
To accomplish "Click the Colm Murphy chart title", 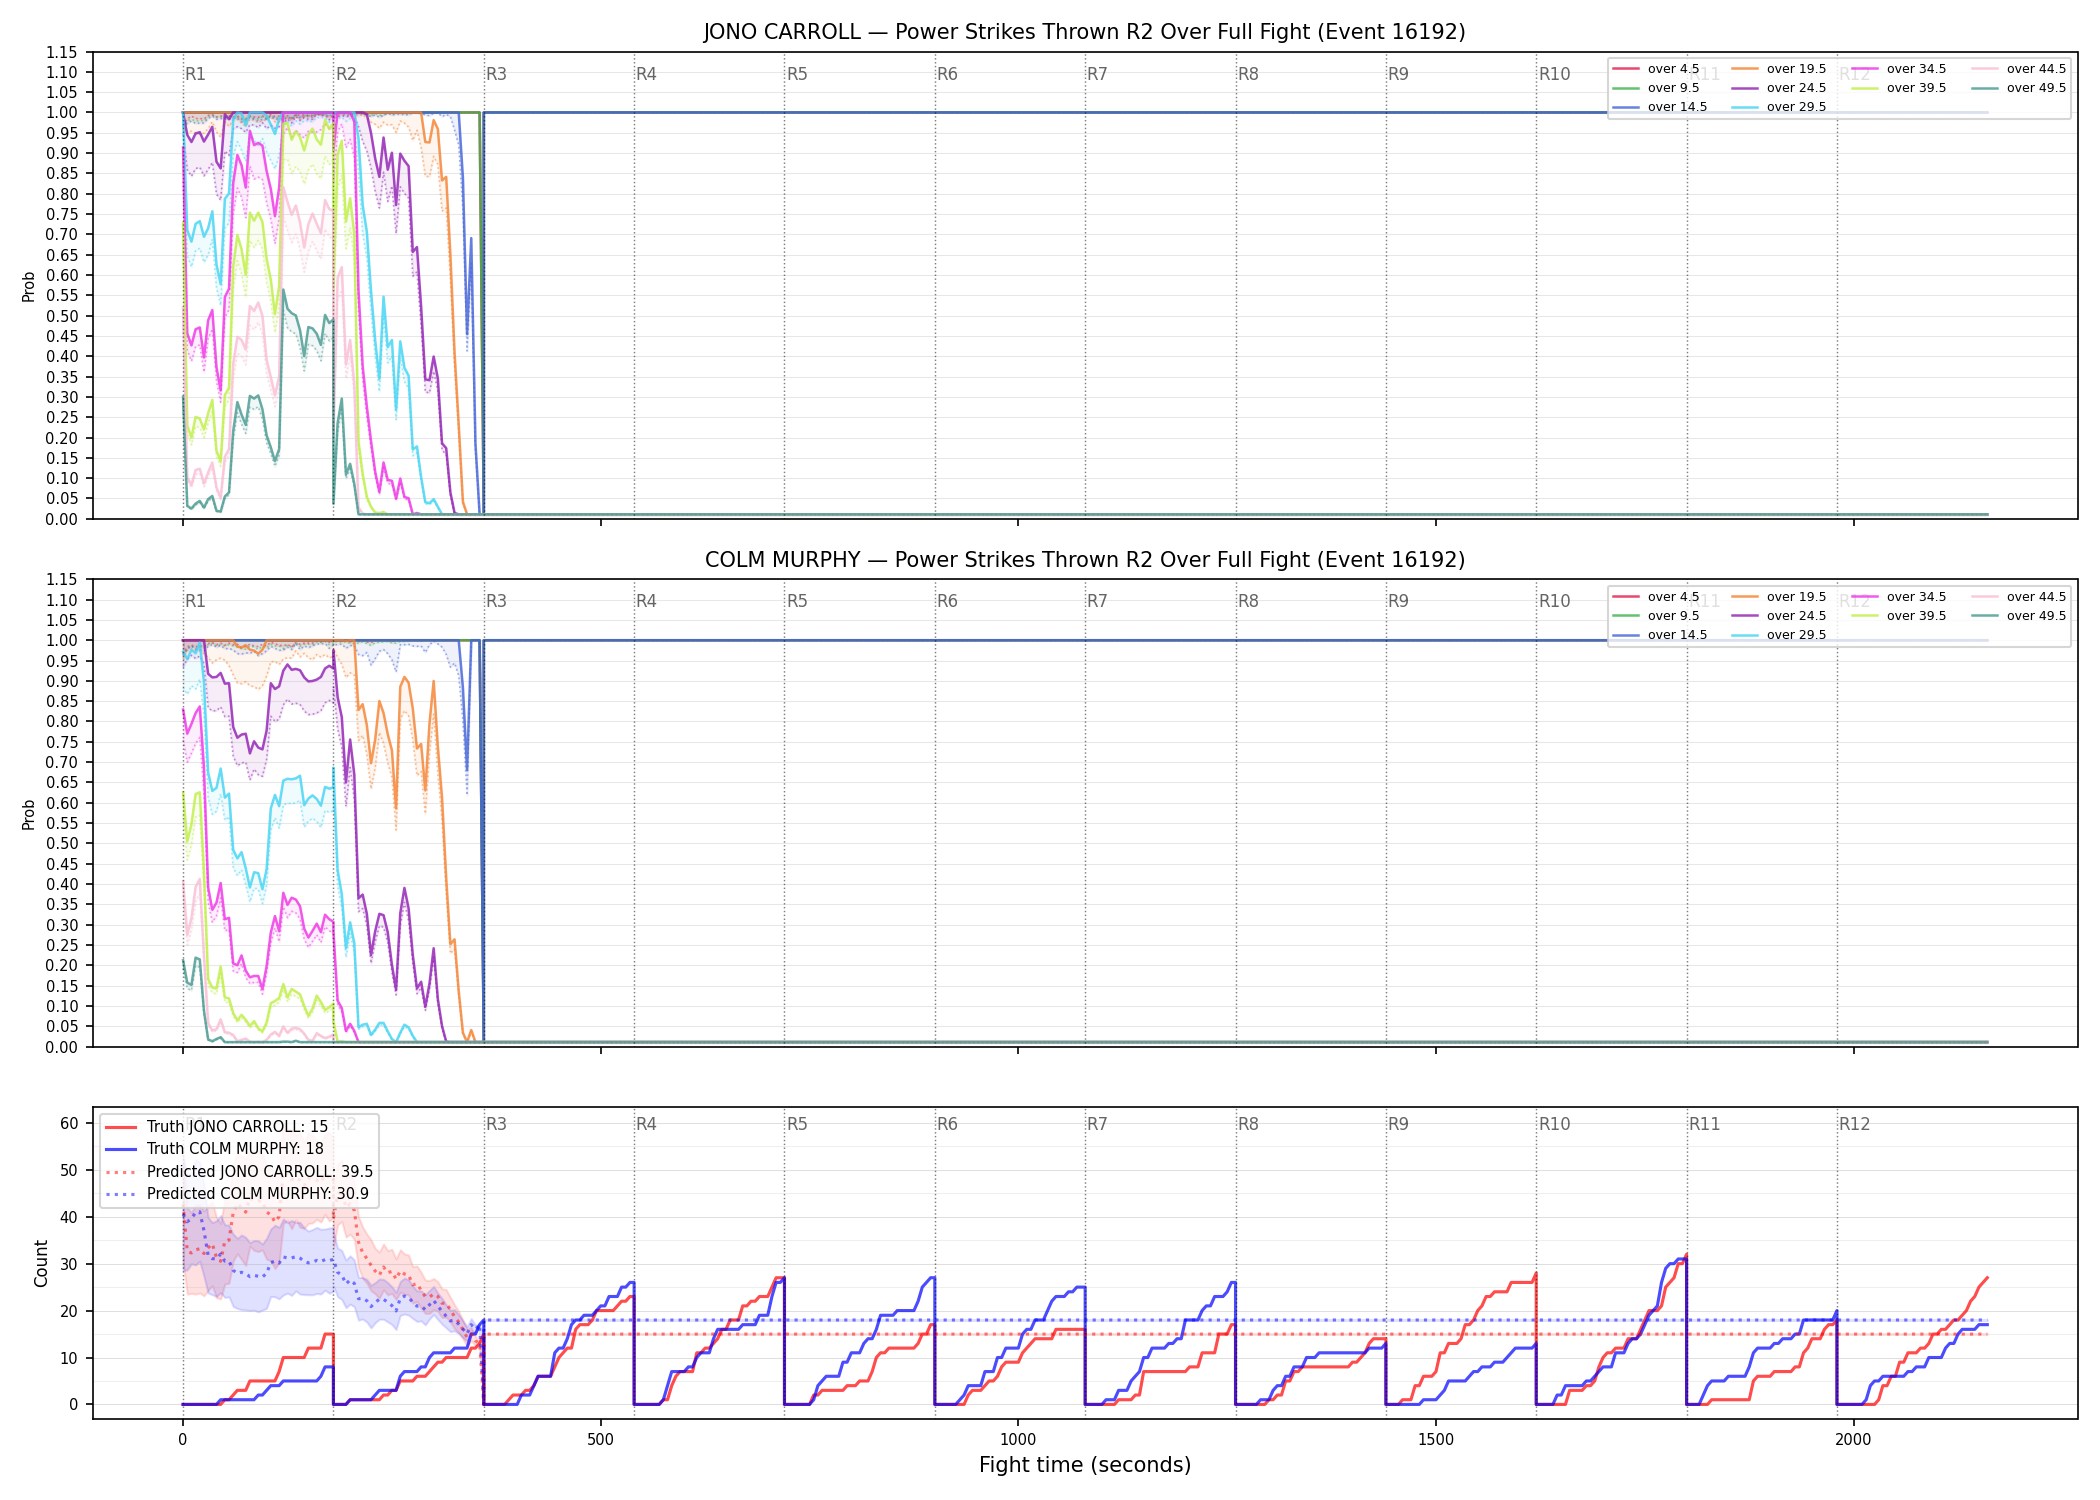I will (x=1085, y=560).
